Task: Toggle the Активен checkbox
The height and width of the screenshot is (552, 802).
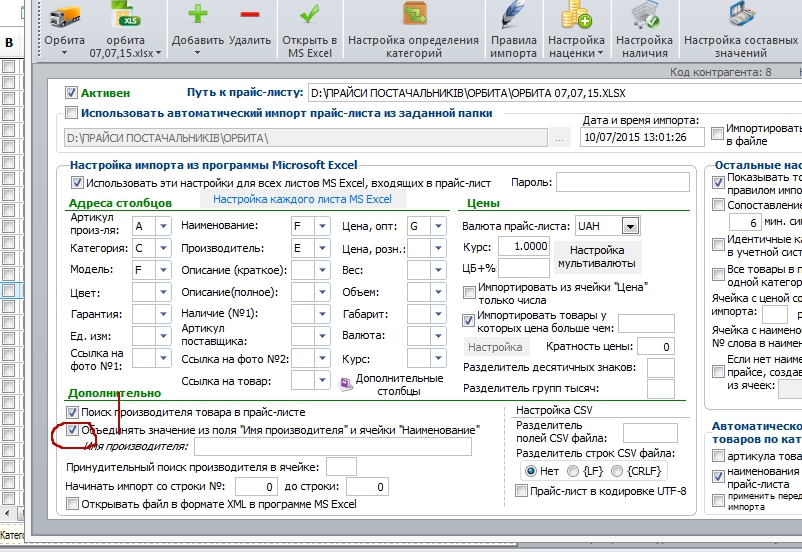Action: 71,93
